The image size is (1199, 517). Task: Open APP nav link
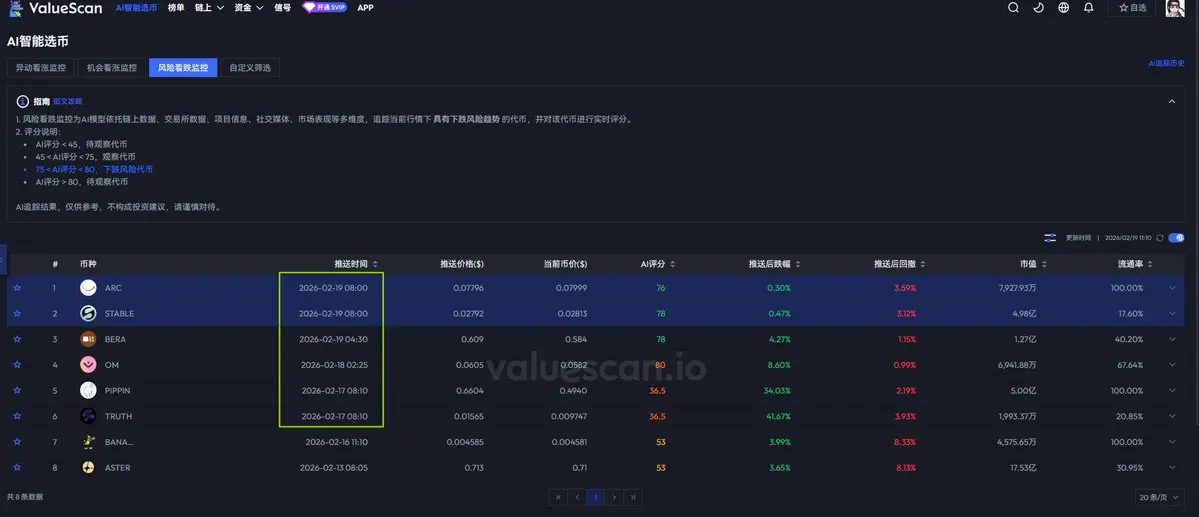pos(366,8)
